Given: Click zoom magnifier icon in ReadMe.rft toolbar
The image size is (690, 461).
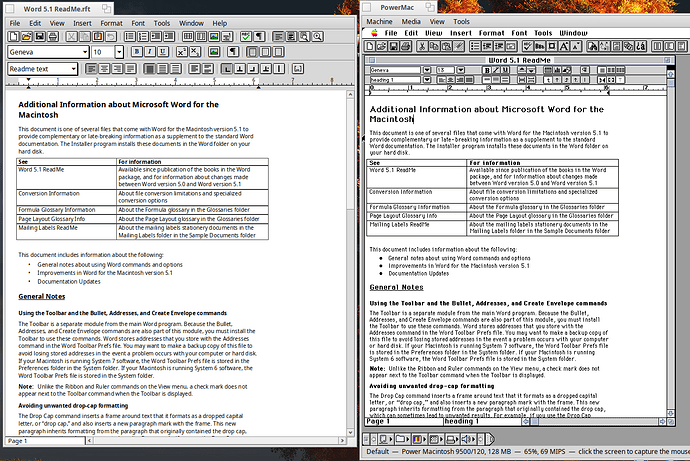Looking at the screenshot, I should 317,37.
